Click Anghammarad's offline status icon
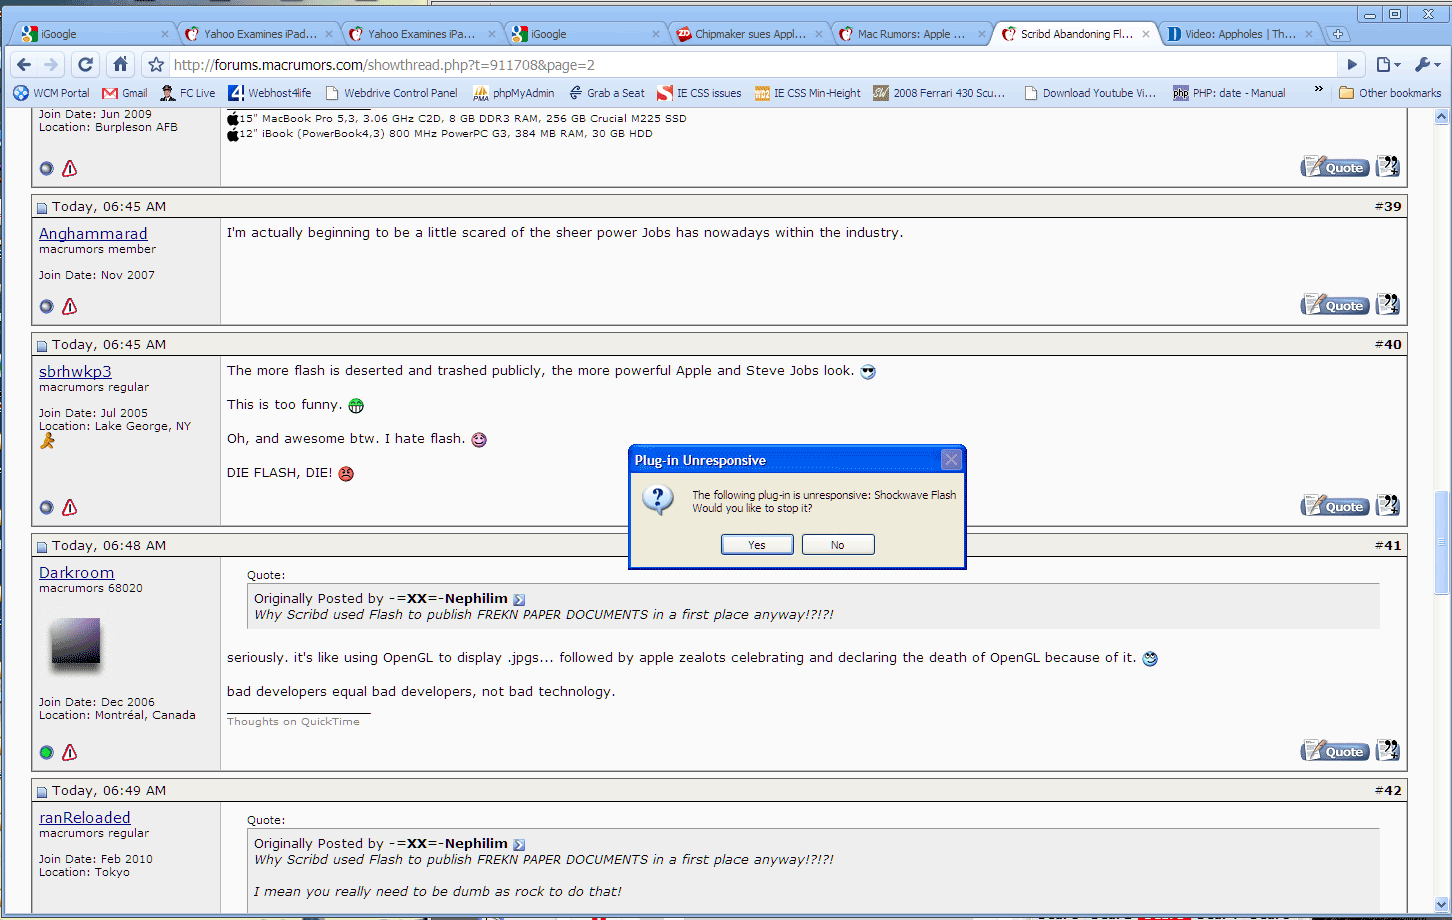This screenshot has height=920, width=1452. (46, 307)
